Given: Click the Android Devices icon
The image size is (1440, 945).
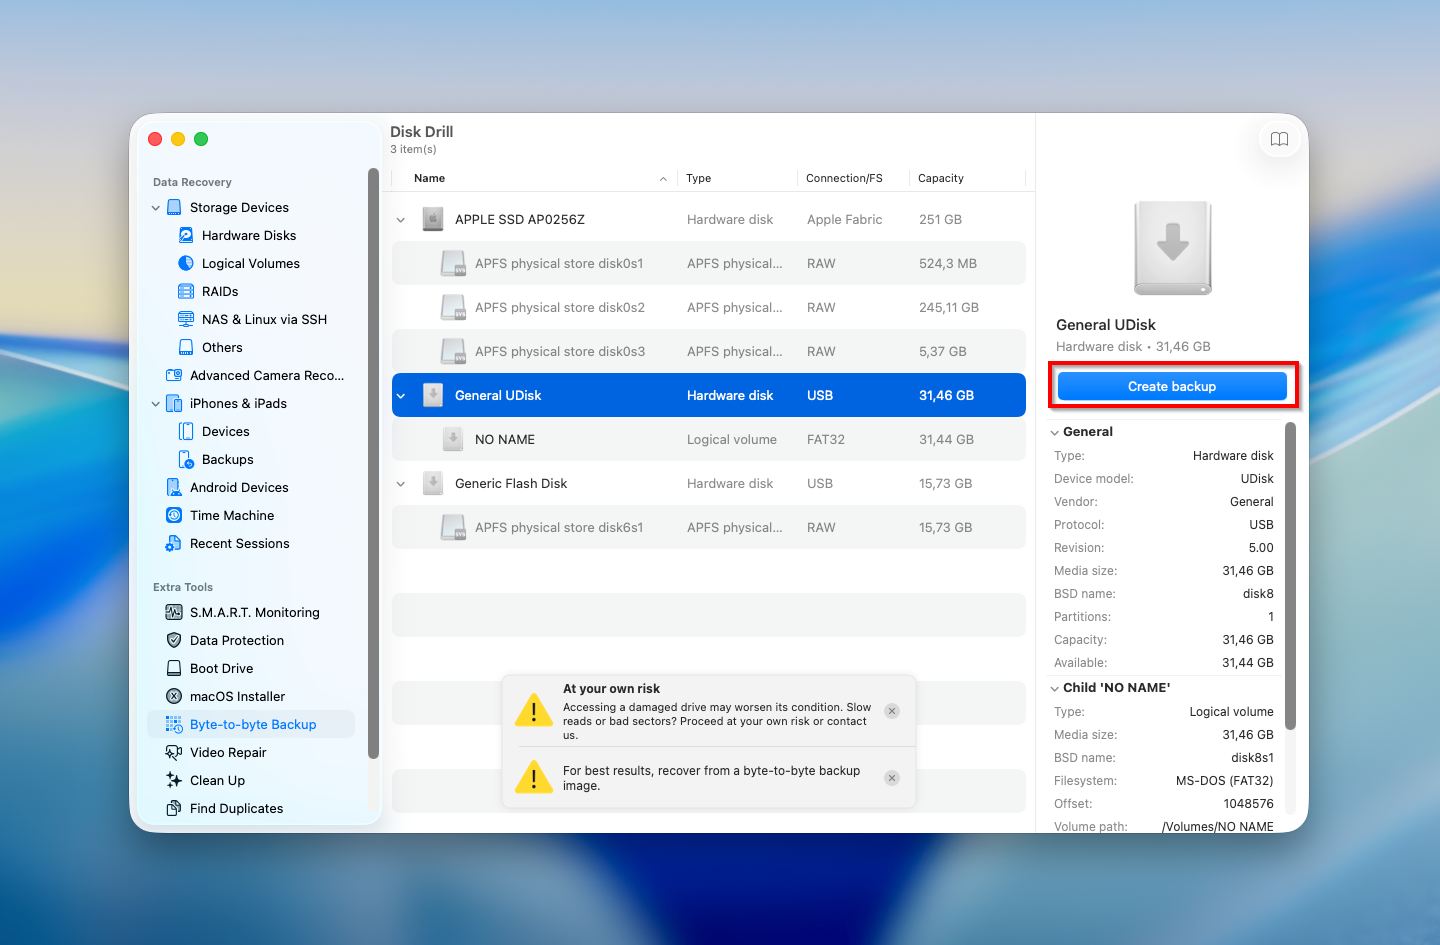Looking at the screenshot, I should click(174, 487).
